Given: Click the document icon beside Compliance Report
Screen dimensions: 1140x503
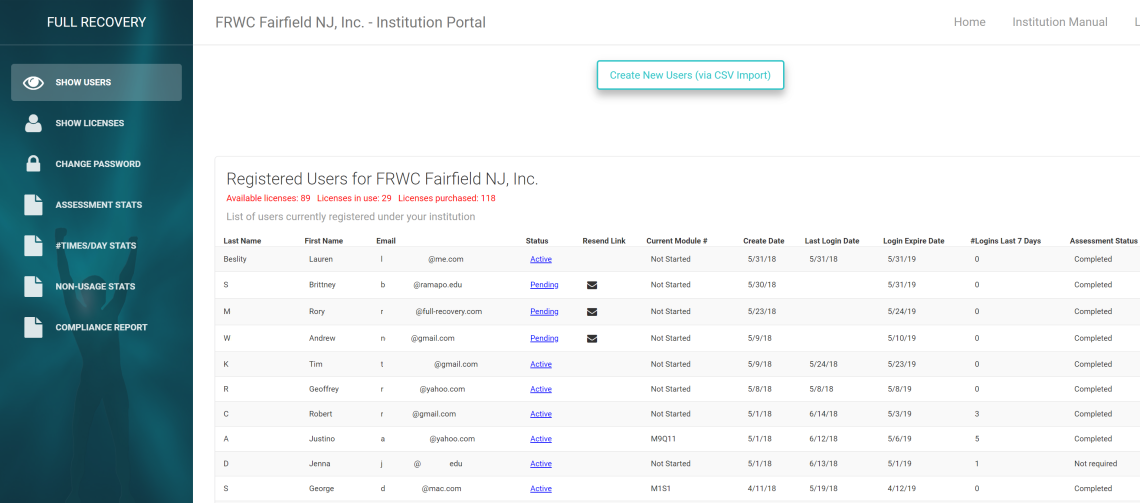Looking at the screenshot, I should [x=33, y=327].
